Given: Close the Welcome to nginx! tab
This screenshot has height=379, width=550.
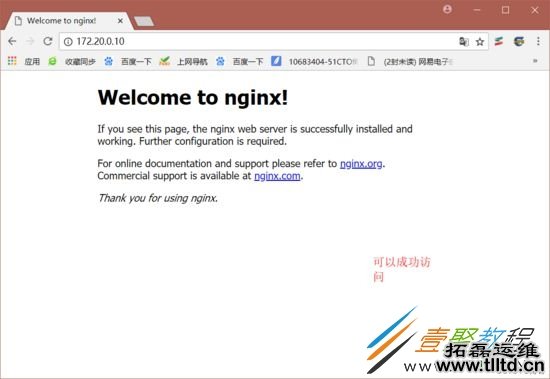Looking at the screenshot, I should click(120, 21).
